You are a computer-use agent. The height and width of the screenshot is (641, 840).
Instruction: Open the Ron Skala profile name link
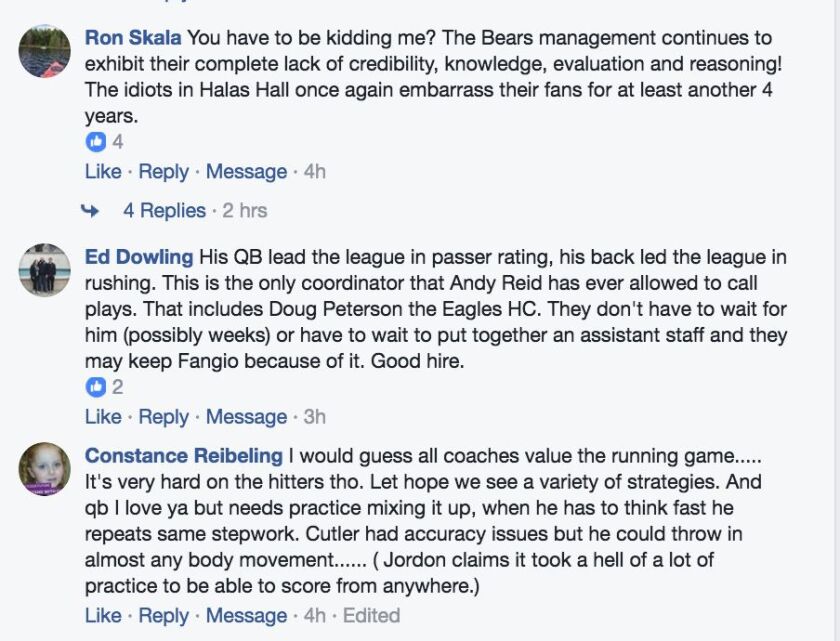pos(133,38)
